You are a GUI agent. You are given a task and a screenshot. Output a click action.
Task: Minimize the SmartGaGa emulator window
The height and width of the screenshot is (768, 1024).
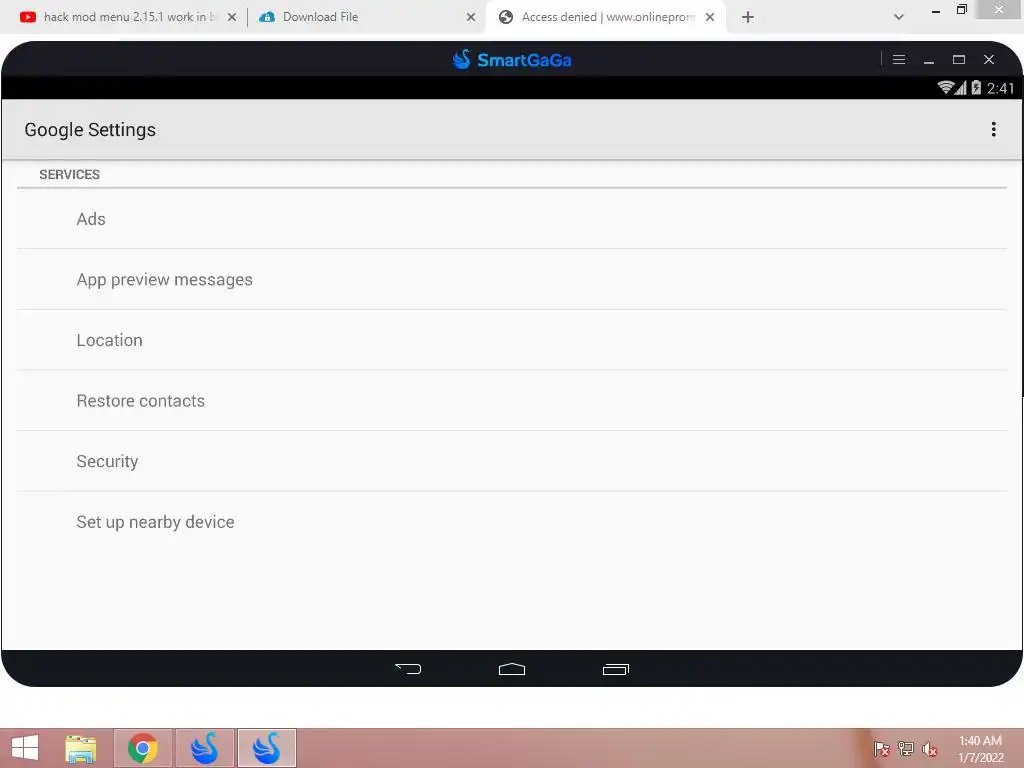tap(929, 60)
